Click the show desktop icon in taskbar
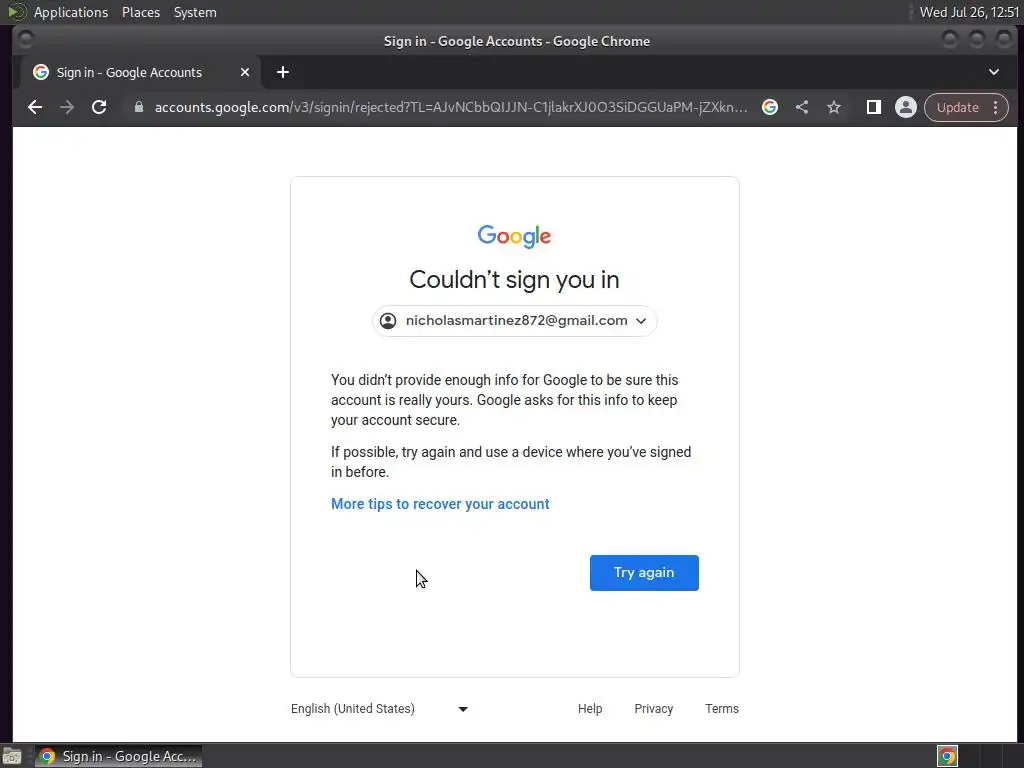 12,756
